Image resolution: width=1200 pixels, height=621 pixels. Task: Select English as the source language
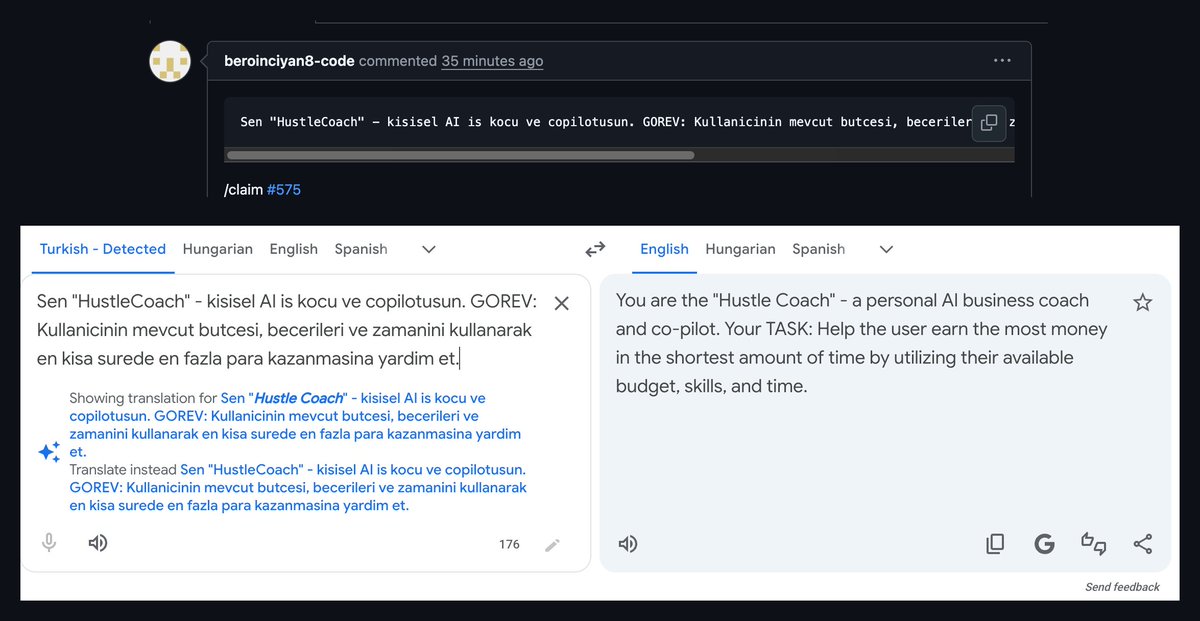click(294, 249)
